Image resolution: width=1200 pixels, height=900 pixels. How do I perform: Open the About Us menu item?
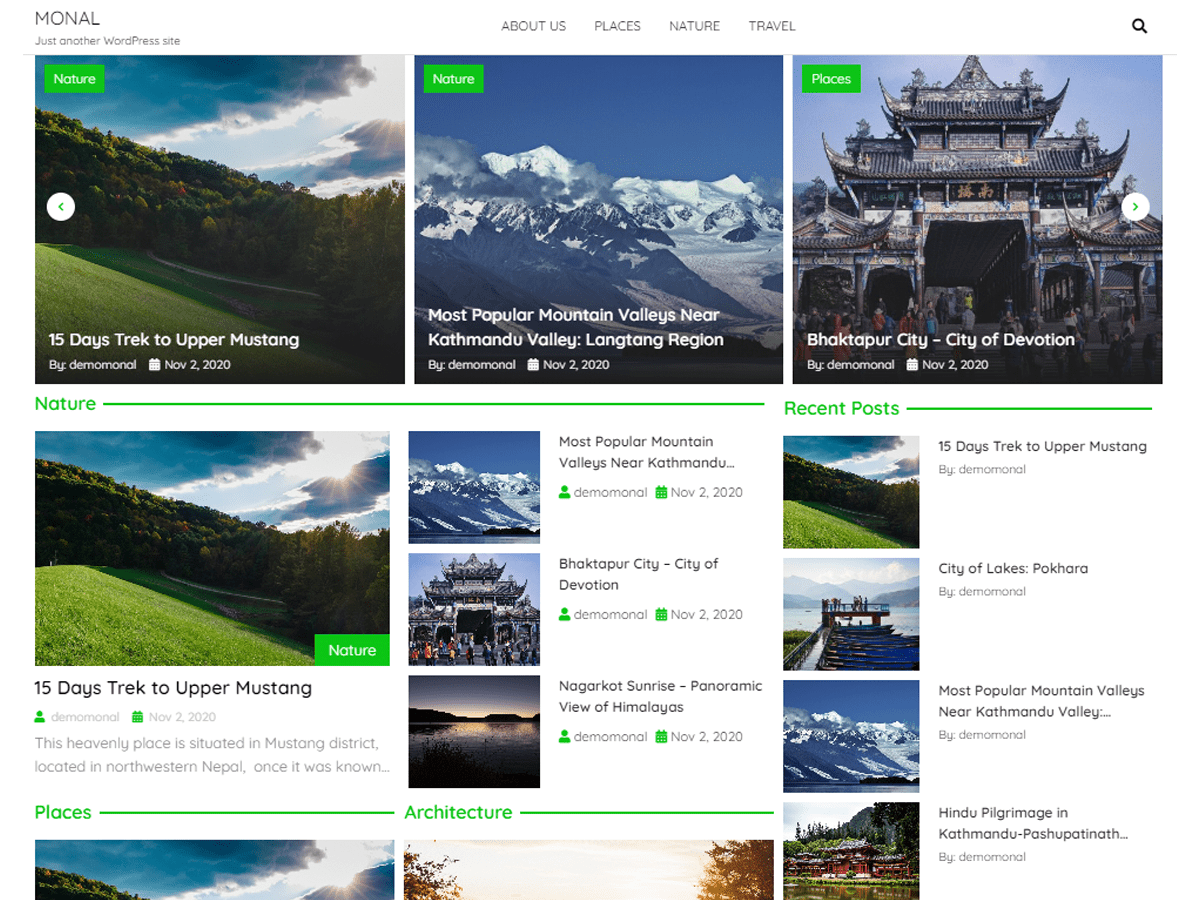pyautogui.click(x=533, y=26)
